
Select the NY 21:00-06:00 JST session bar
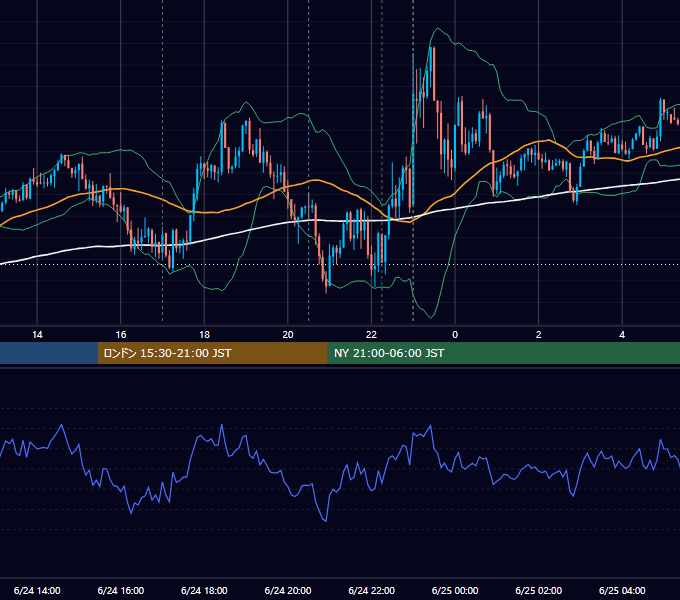click(503, 353)
